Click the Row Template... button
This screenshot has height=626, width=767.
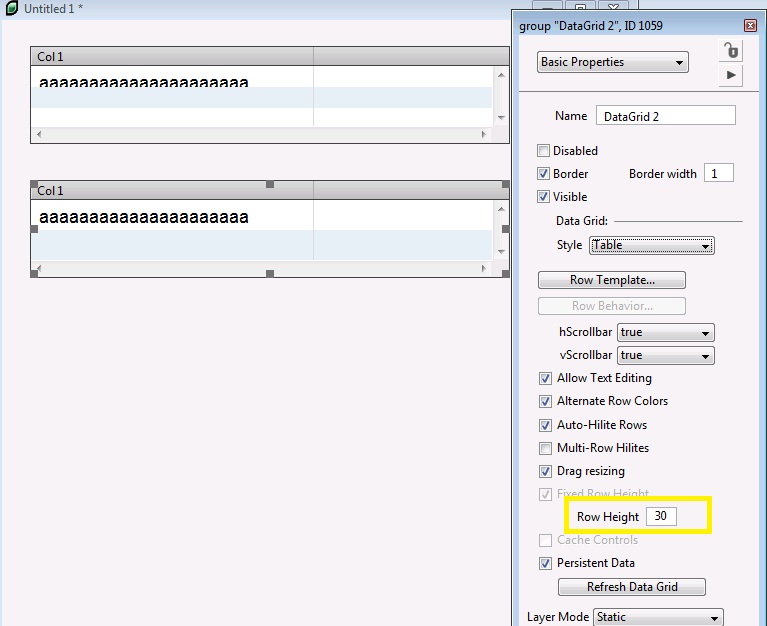click(x=611, y=280)
